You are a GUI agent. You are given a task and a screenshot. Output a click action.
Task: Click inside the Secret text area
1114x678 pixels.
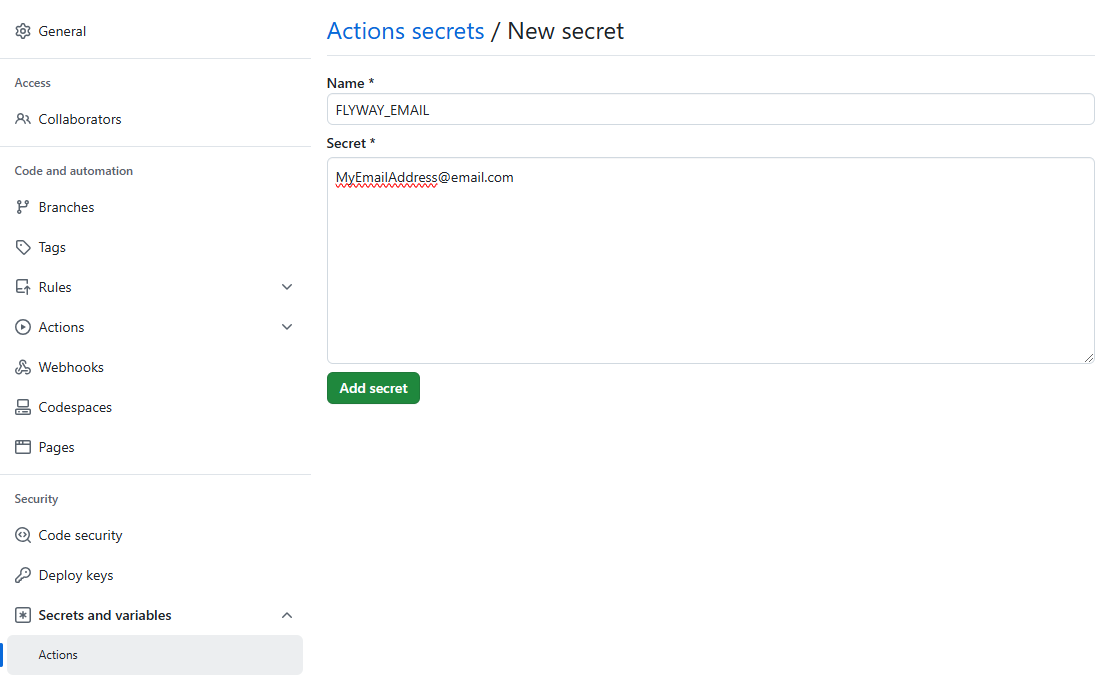[710, 270]
